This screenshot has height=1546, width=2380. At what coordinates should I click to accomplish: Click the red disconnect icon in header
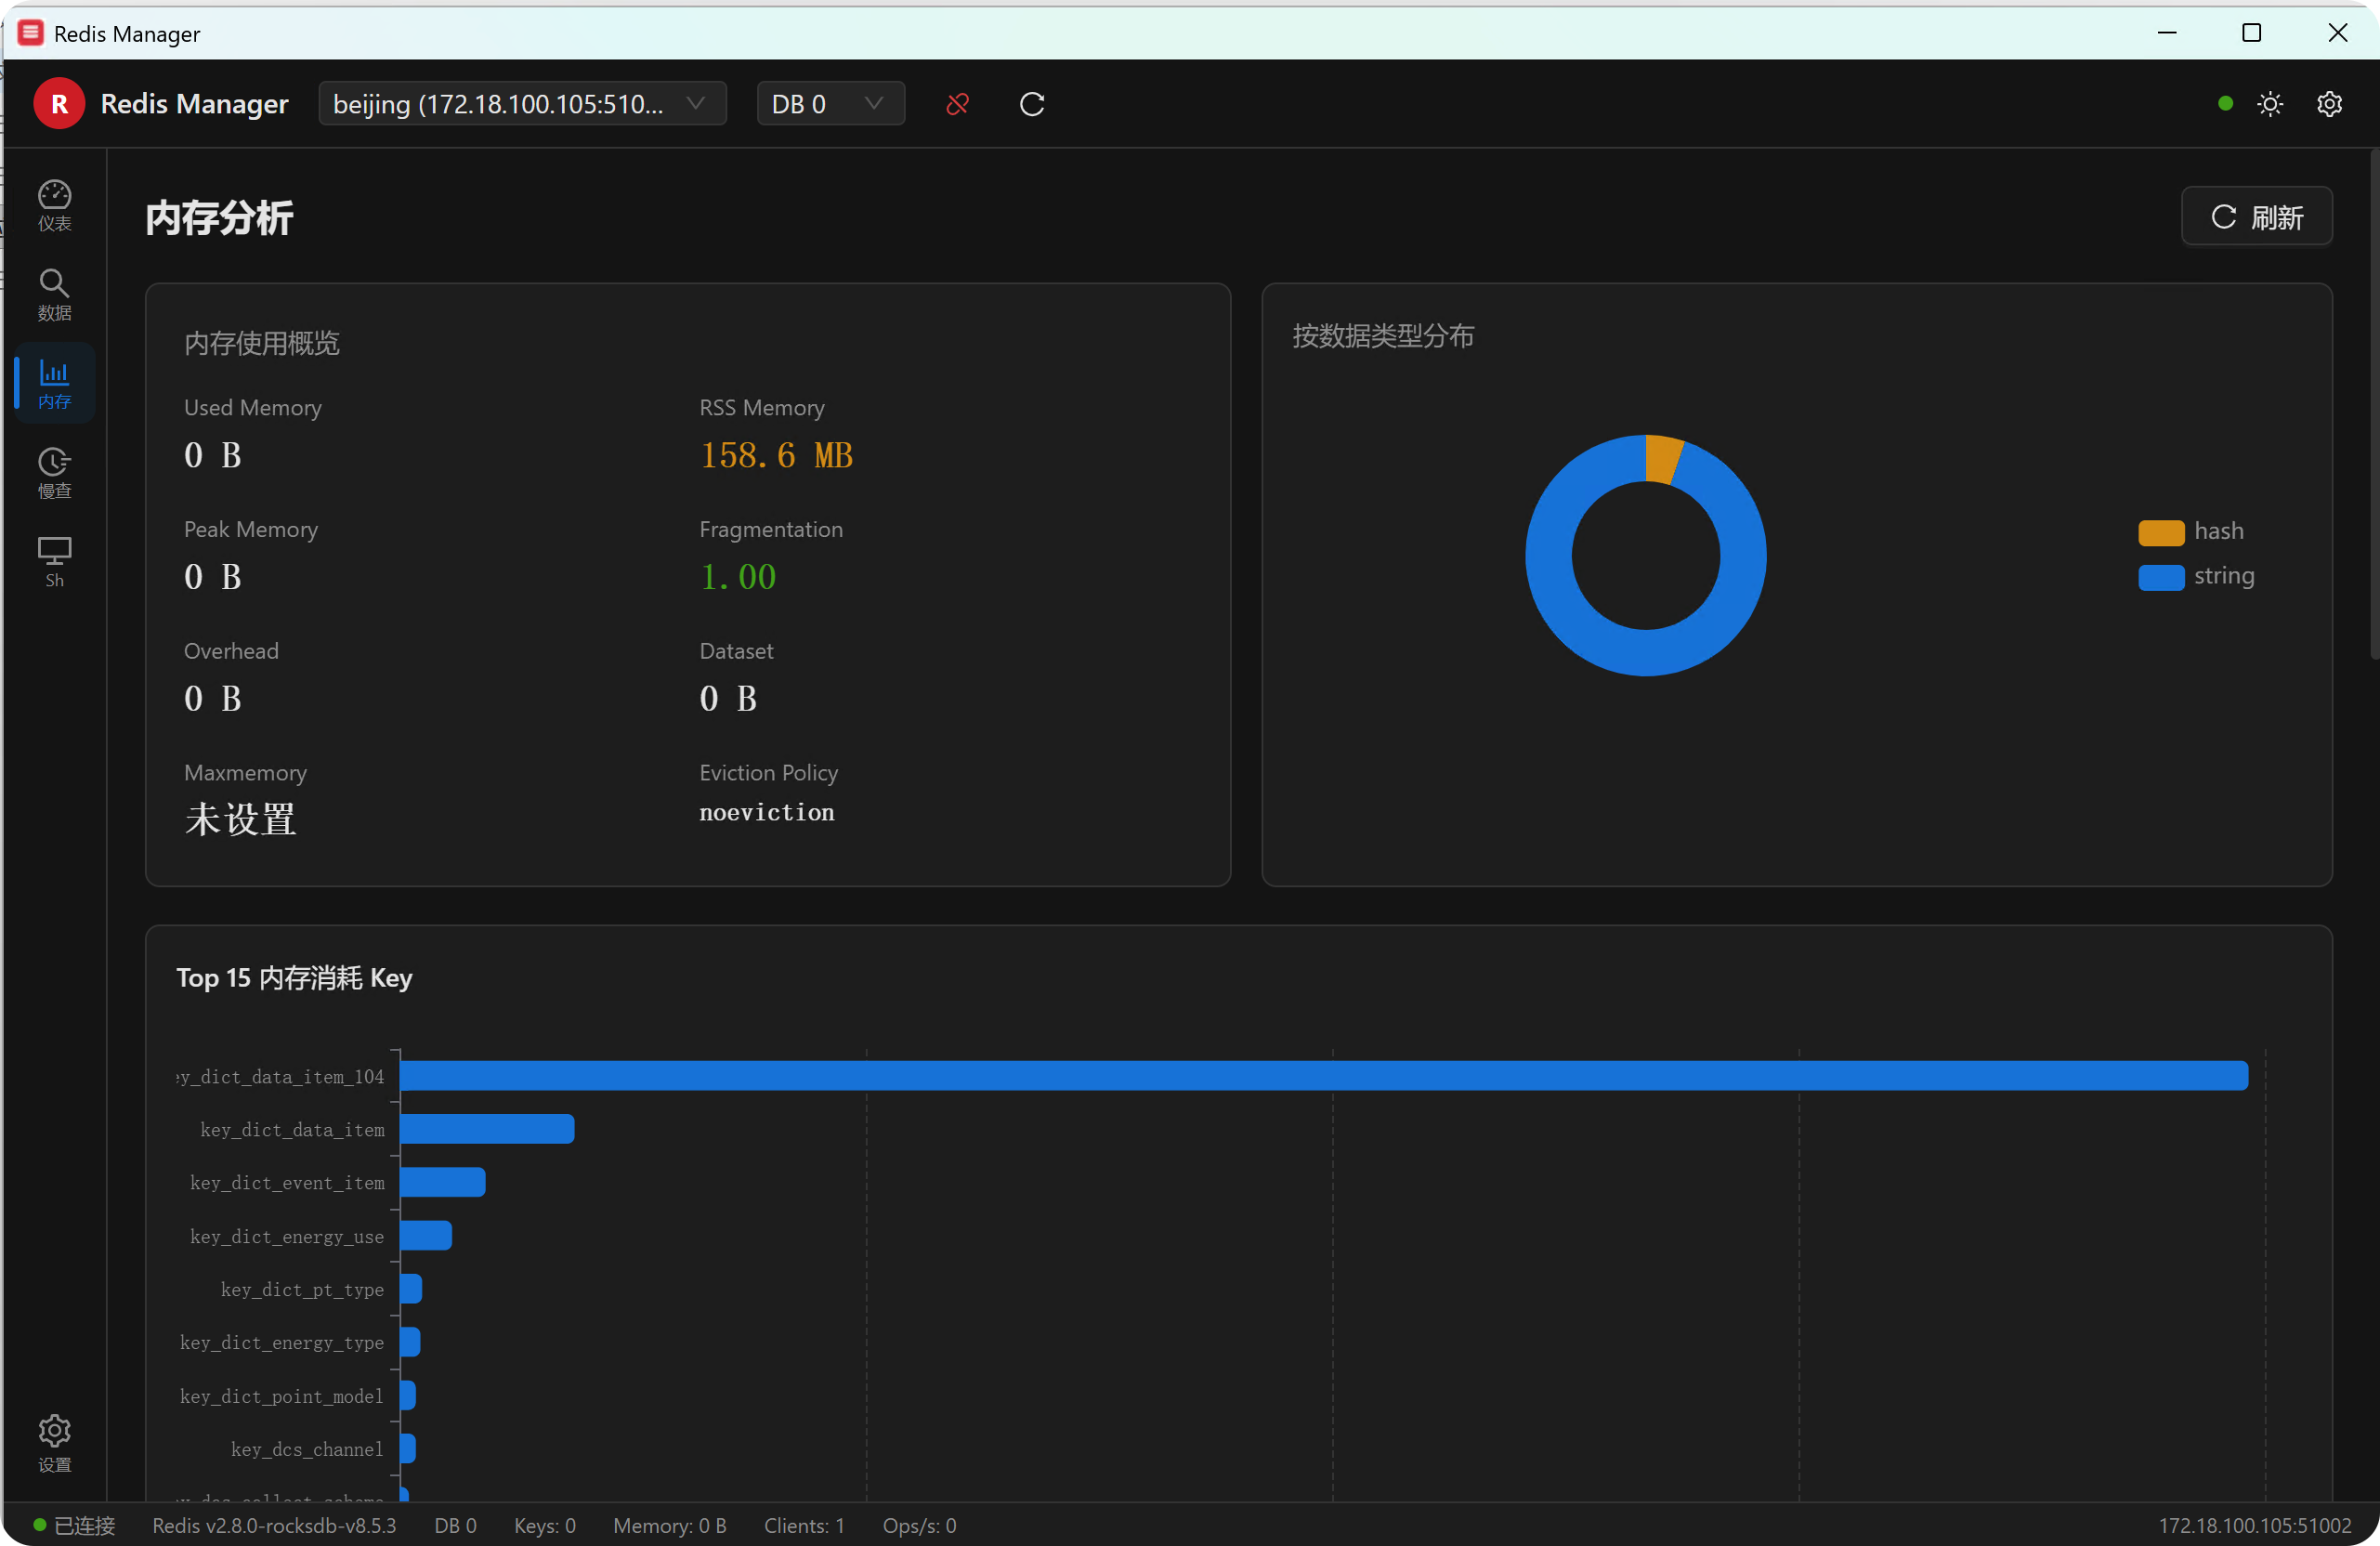pyautogui.click(x=957, y=104)
